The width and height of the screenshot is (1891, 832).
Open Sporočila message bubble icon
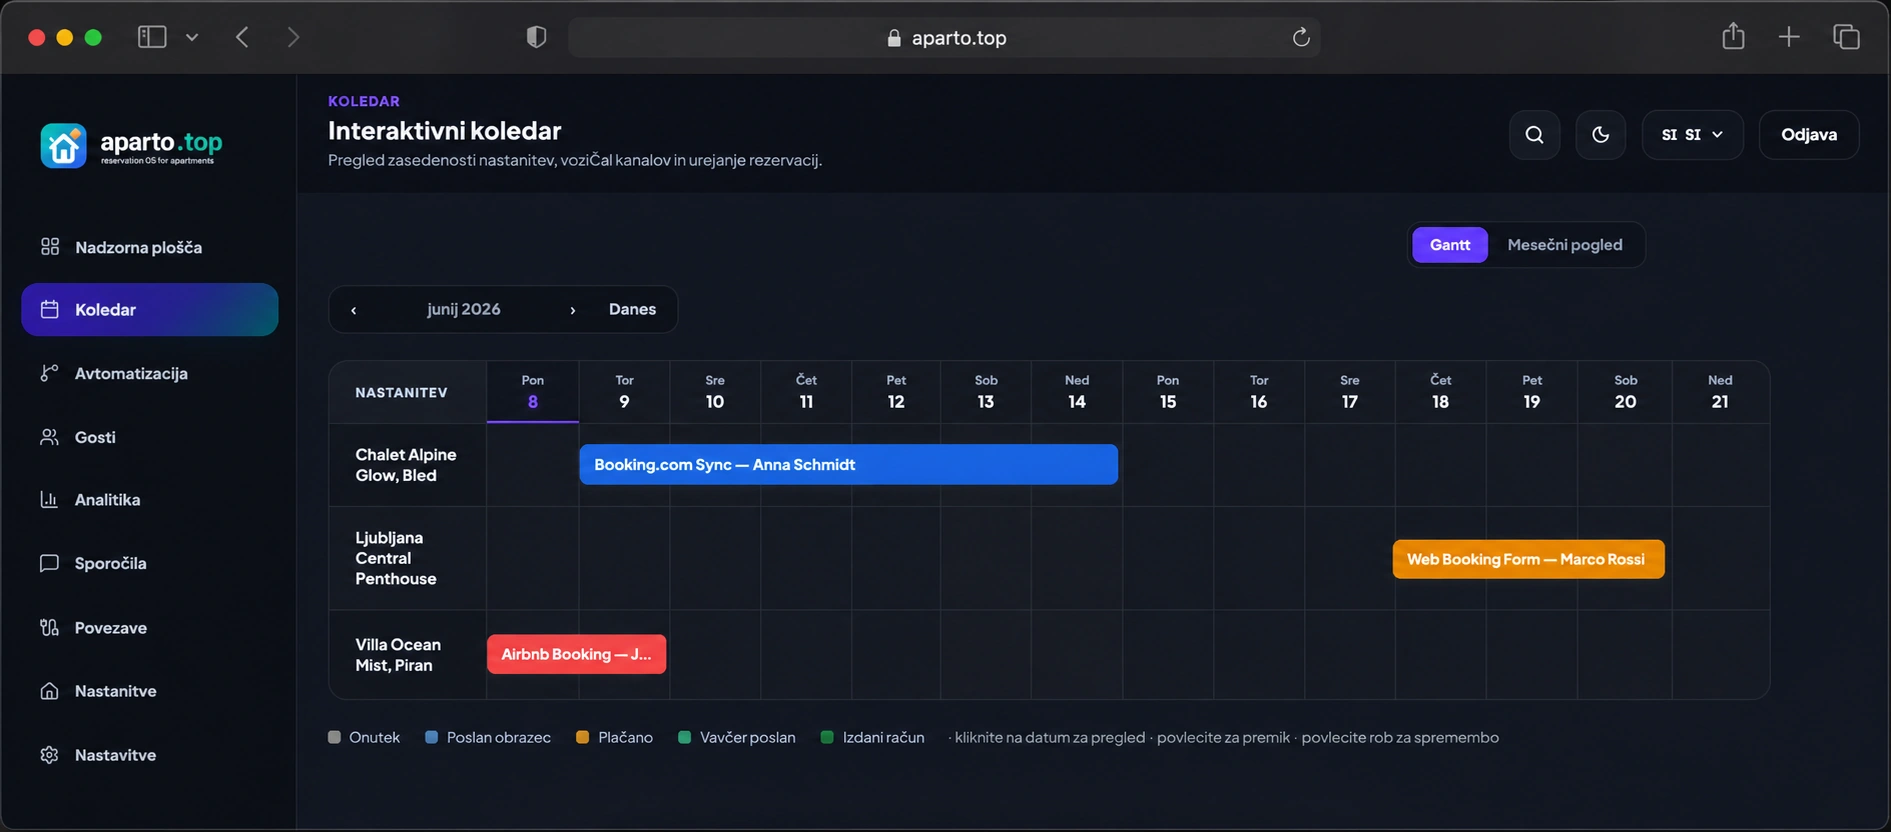(50, 563)
